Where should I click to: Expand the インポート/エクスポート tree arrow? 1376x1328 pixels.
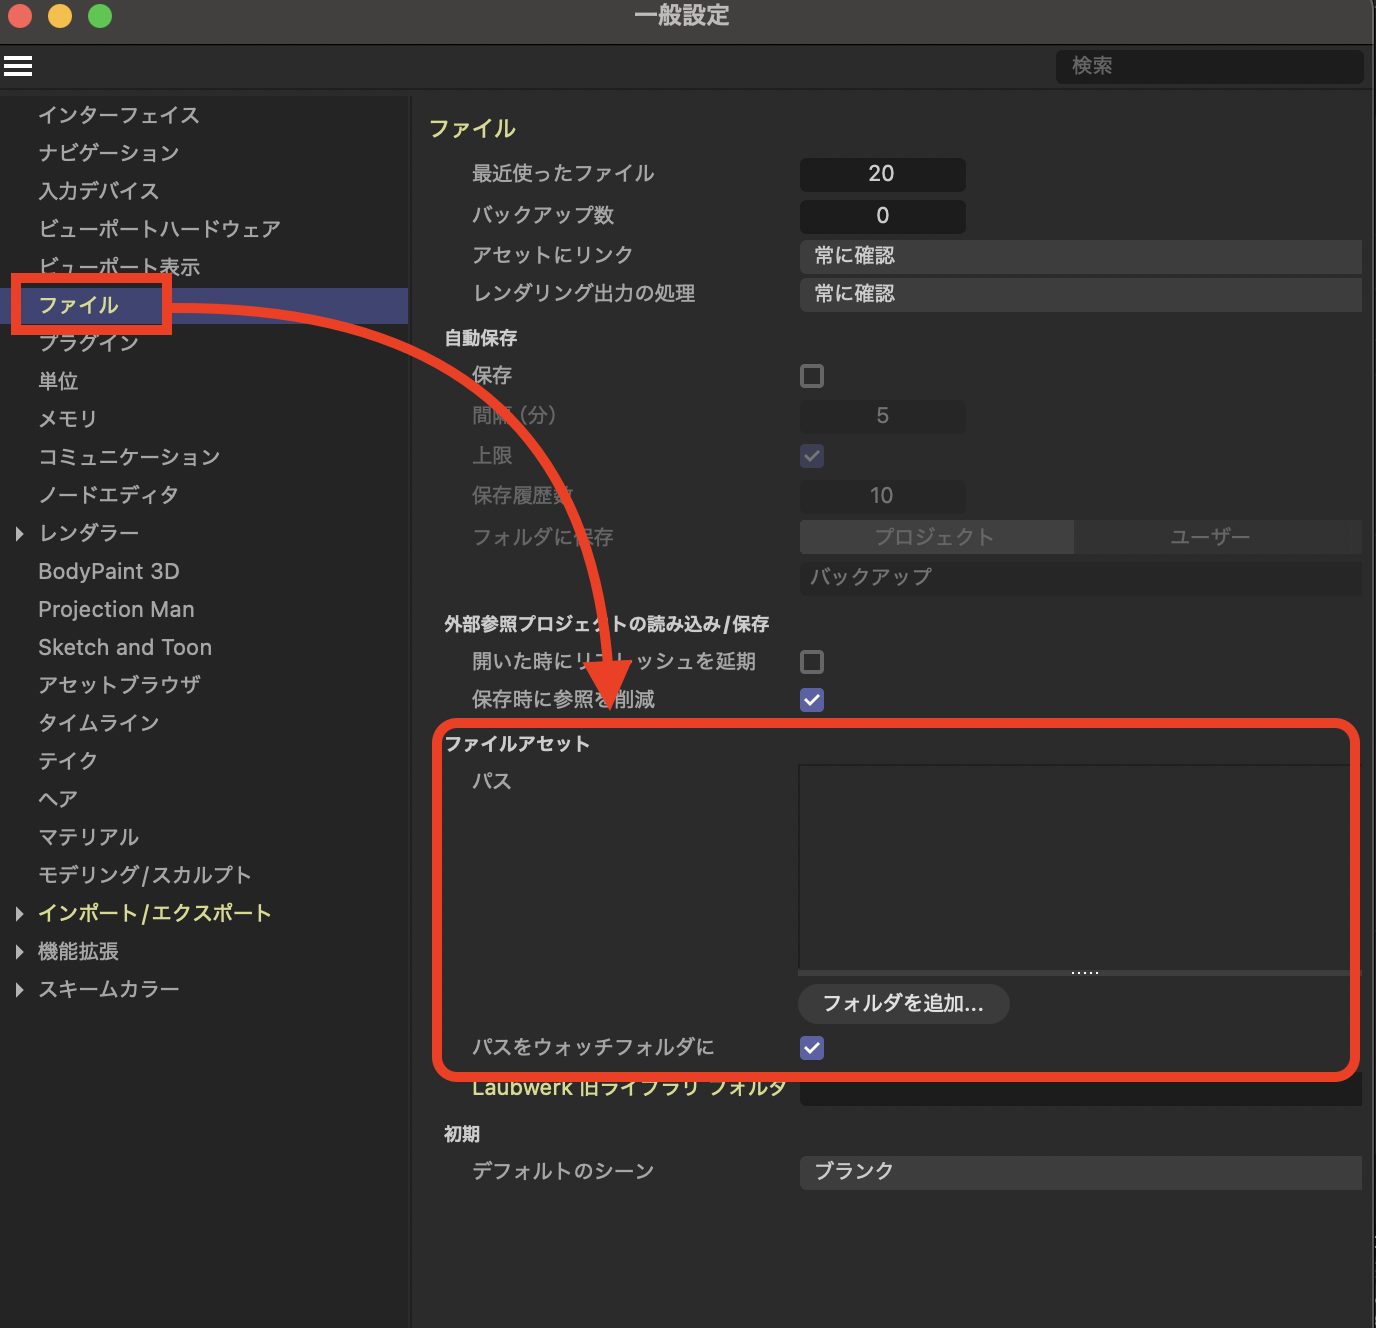pos(19,914)
